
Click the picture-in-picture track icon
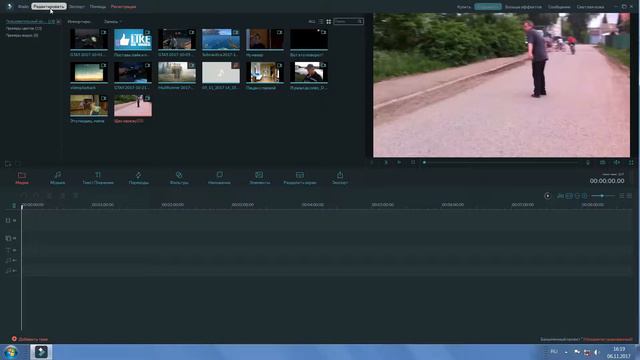[x=8, y=238]
